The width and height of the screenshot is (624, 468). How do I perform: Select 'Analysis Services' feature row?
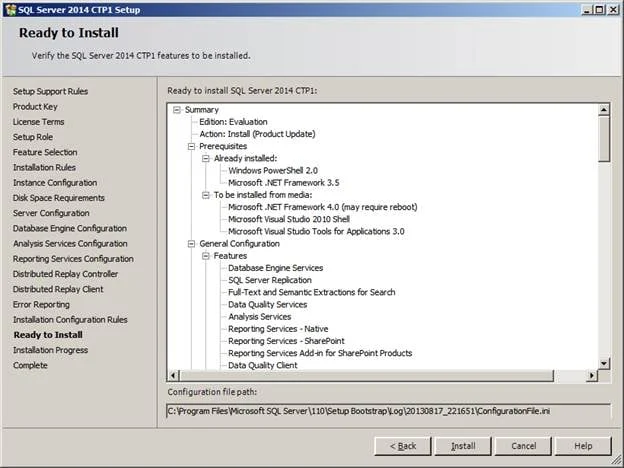(259, 317)
